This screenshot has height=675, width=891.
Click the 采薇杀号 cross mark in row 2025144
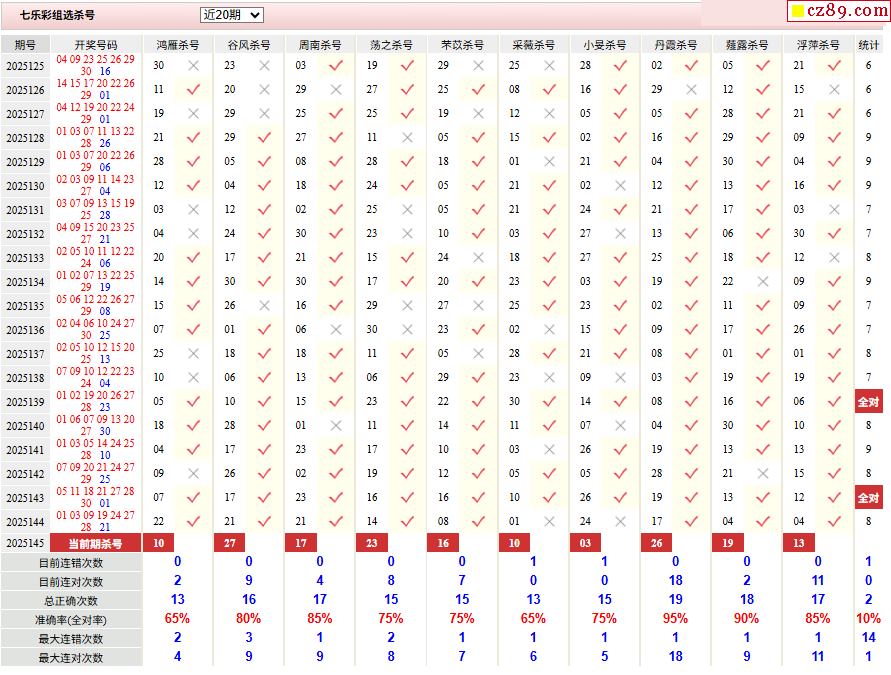[x=549, y=521]
